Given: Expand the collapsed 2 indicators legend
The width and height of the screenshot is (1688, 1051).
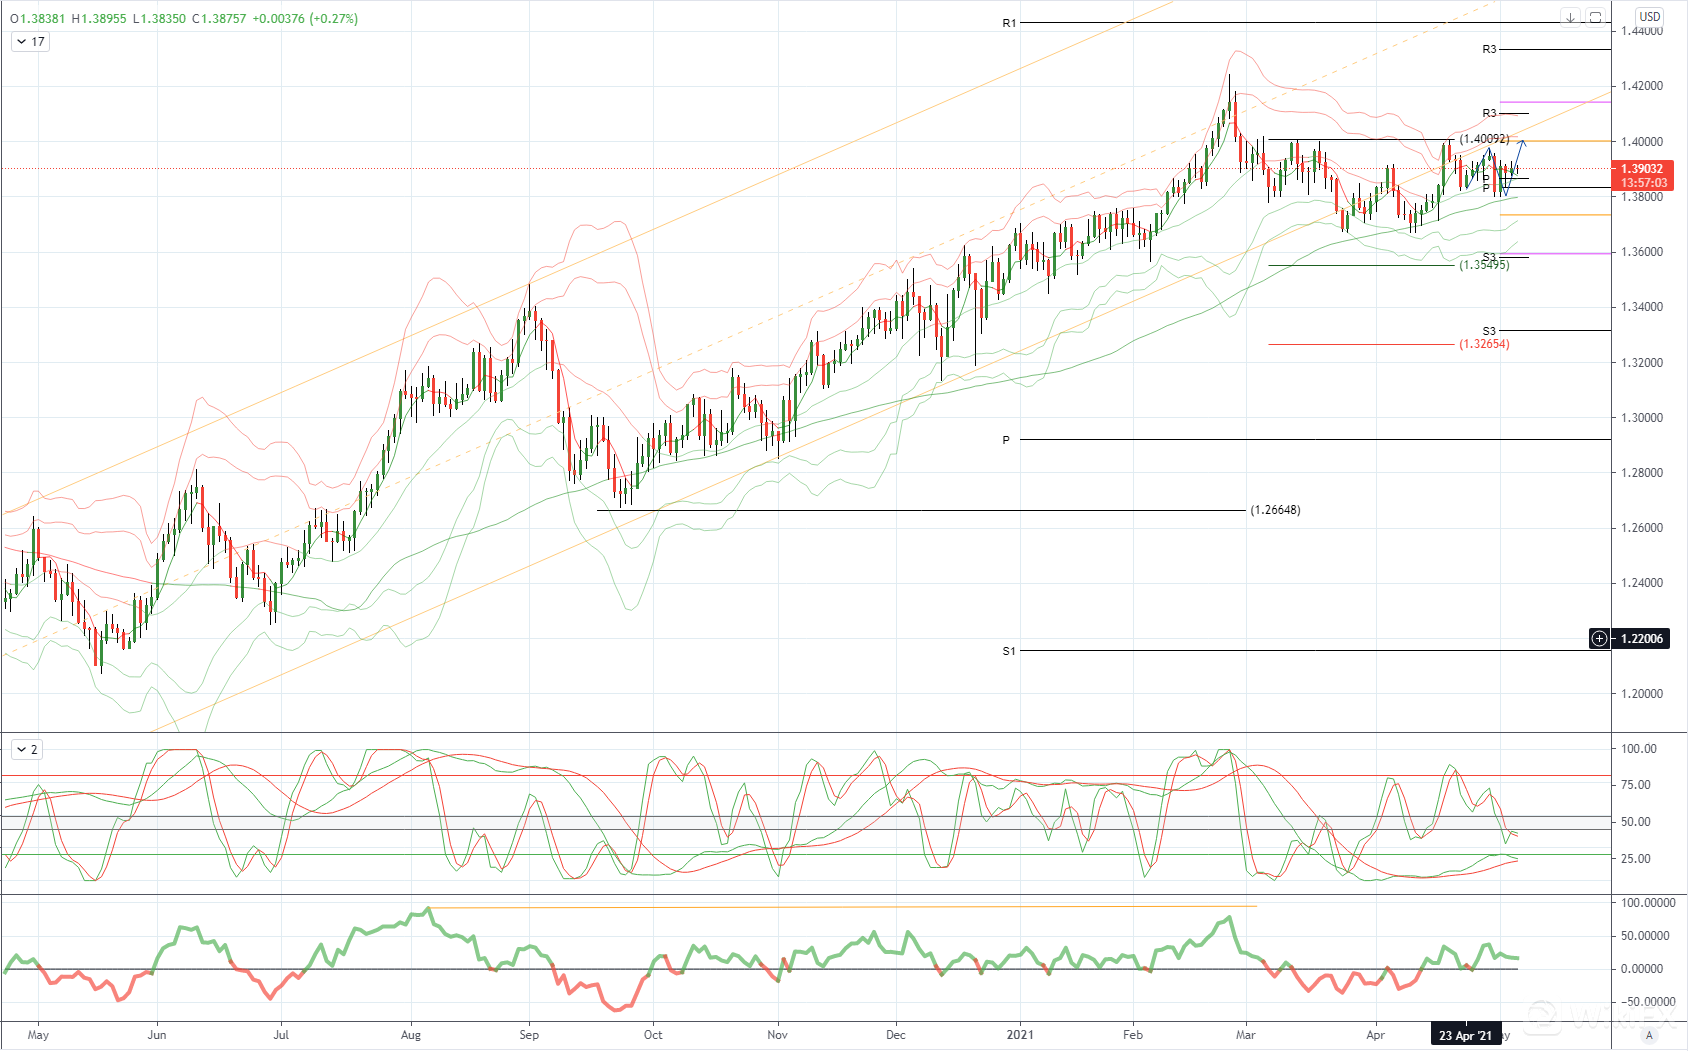Looking at the screenshot, I should 27,750.
